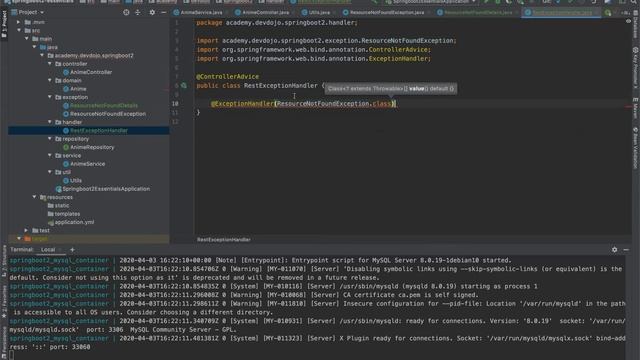Collapse the util package
This screenshot has width=640, height=360.
(50, 172)
